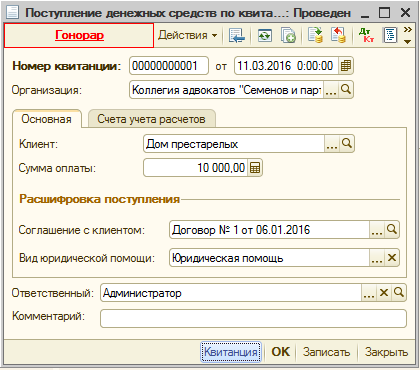Click the navigate-to-list toolbar icon
This screenshot has height=370, width=420.
[x=237, y=35]
